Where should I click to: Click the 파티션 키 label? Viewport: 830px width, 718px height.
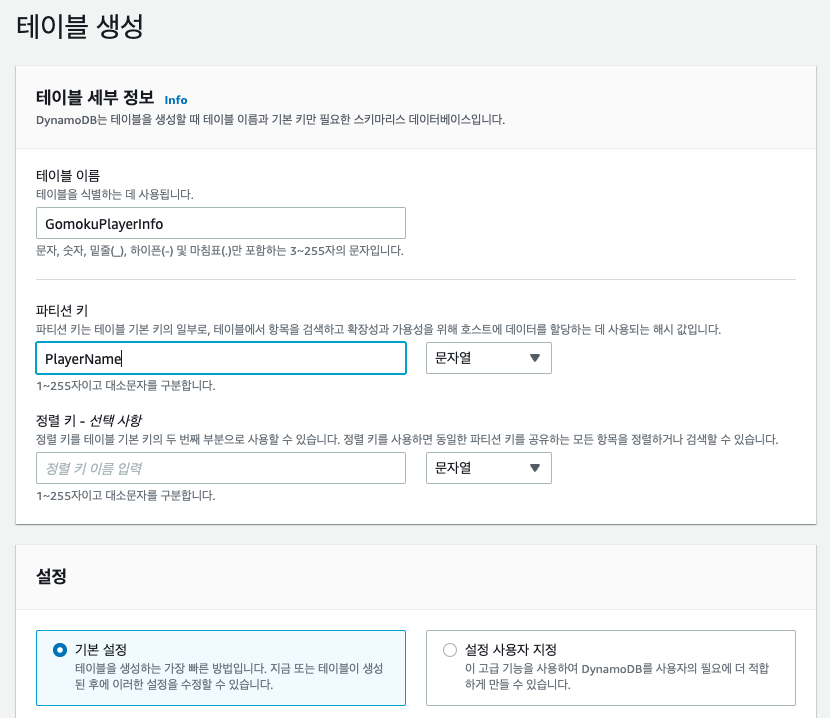coord(62,310)
